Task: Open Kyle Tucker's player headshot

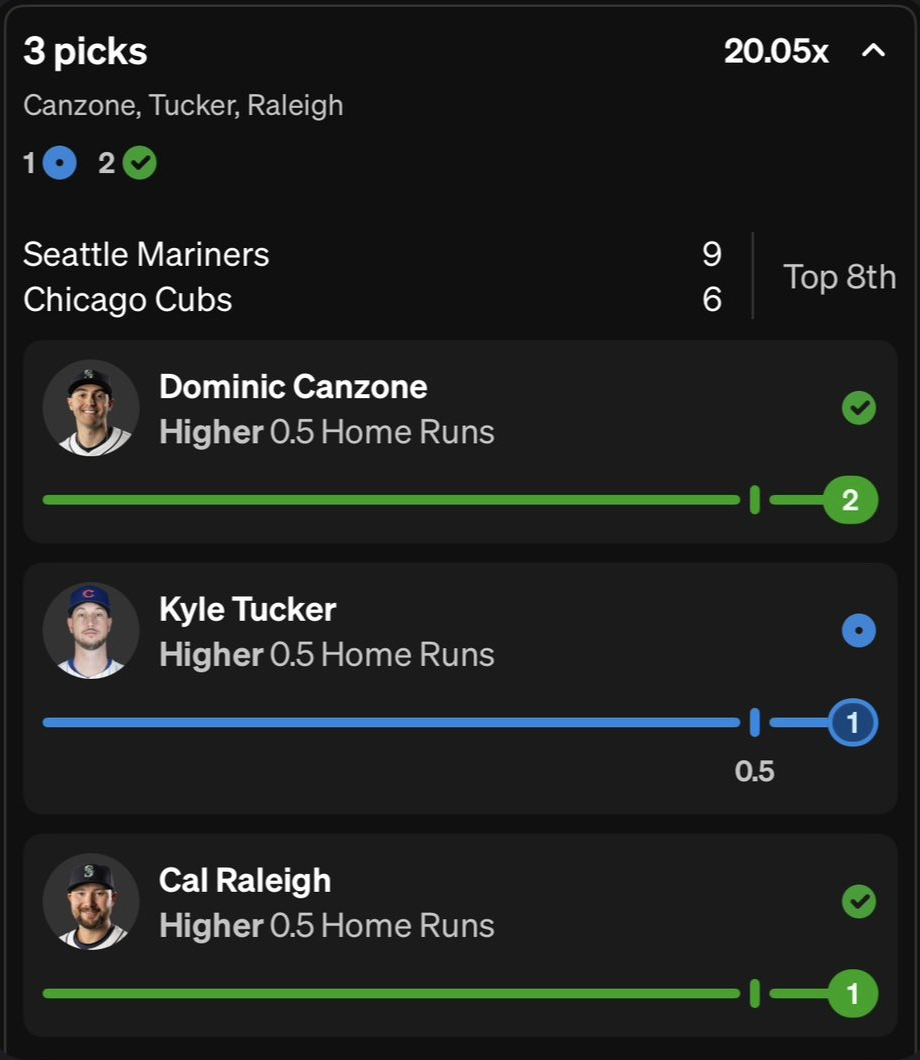Action: (x=91, y=631)
